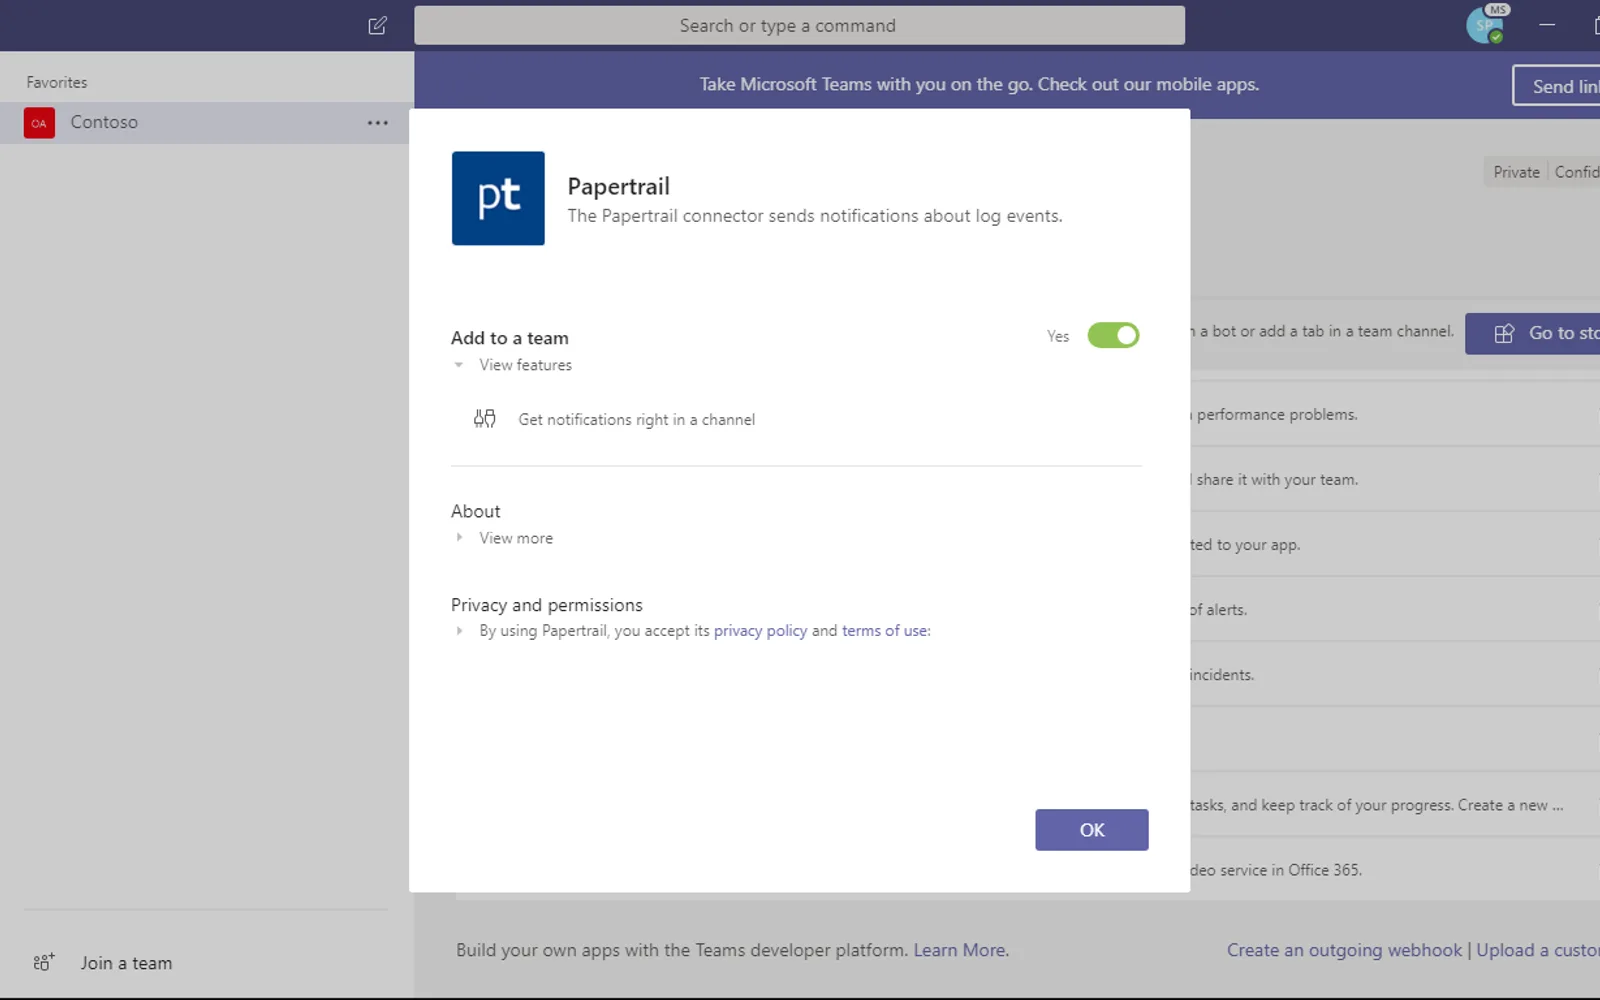
Task: Click the 'Add to a team' heading
Action: [510, 338]
